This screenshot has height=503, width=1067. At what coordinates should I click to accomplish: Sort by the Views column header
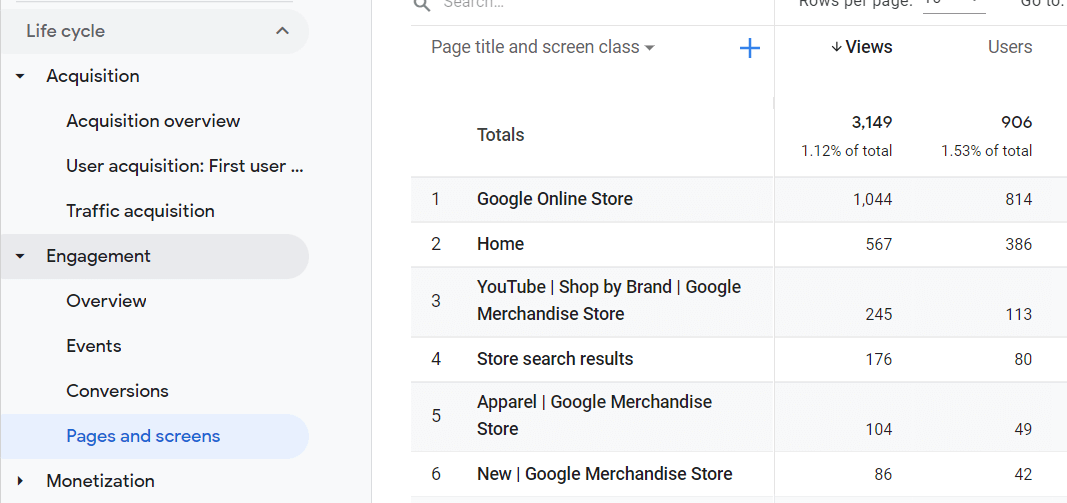861,47
